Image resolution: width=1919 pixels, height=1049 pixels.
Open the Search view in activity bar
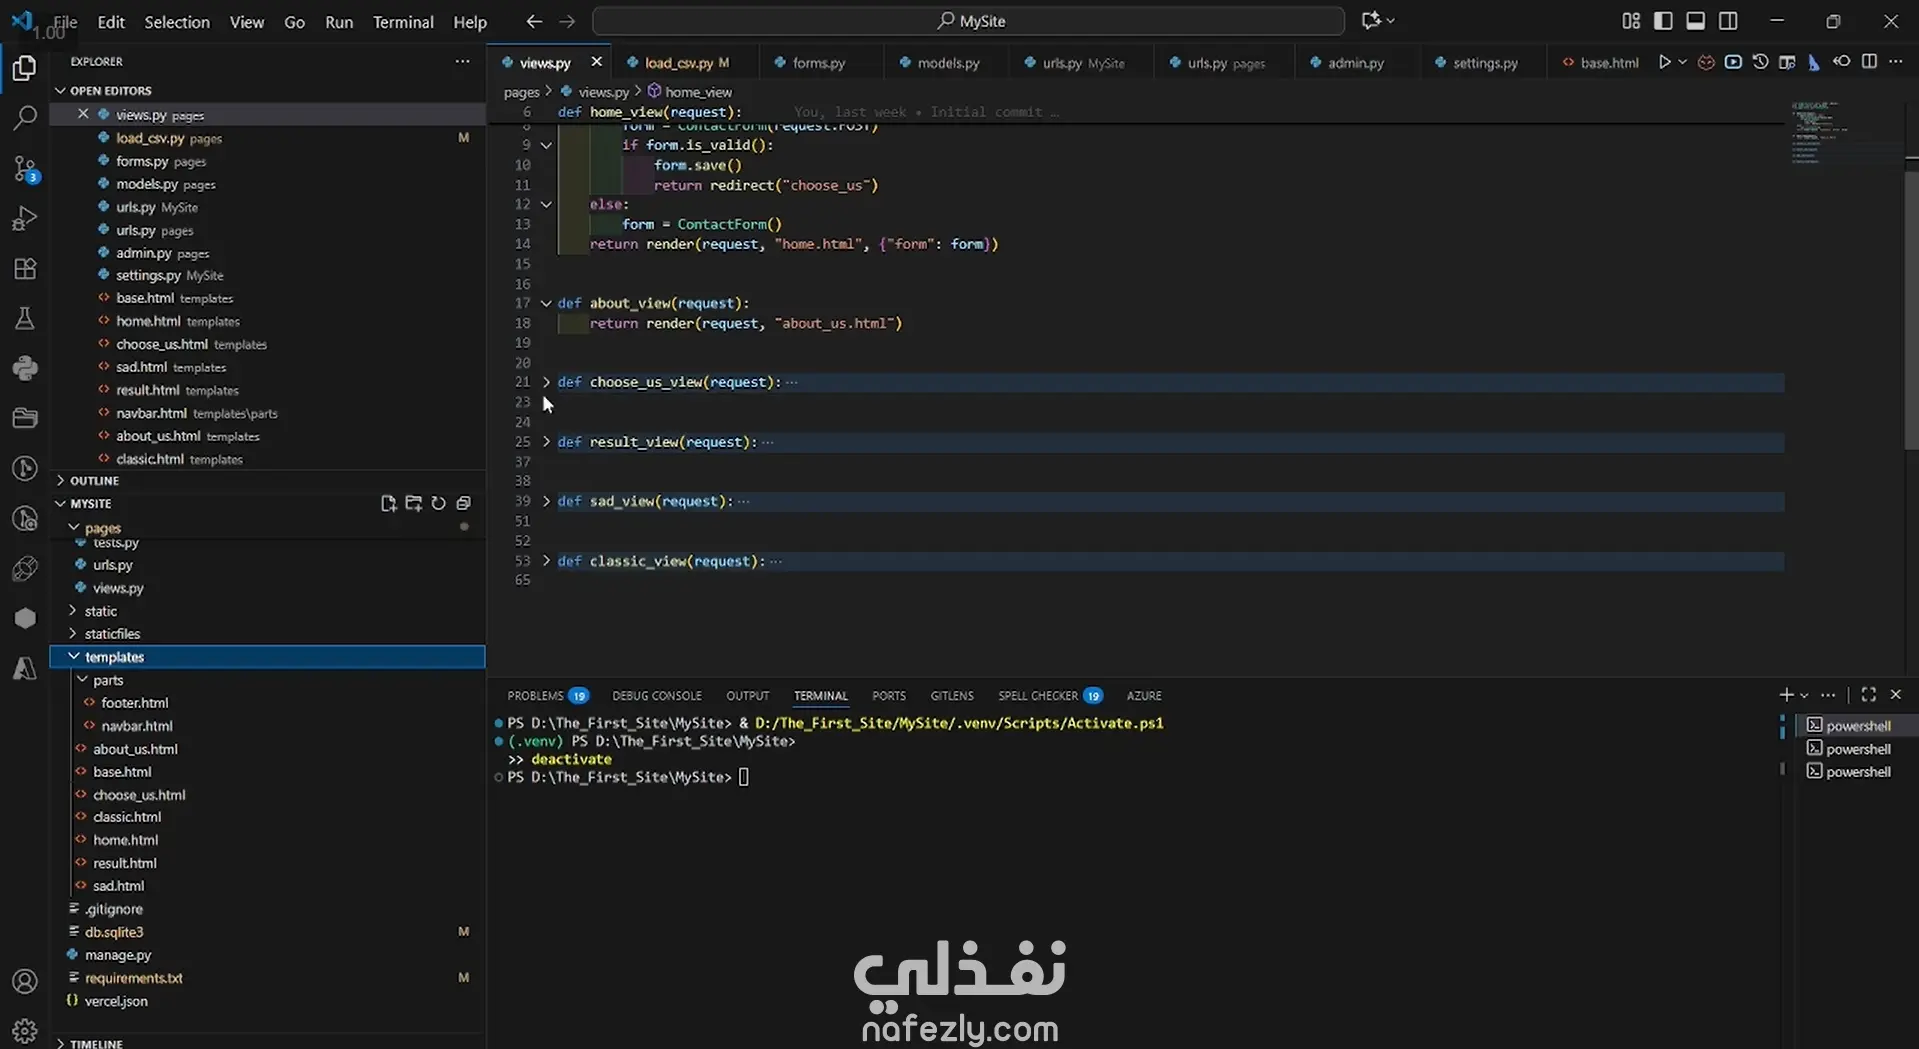(x=25, y=118)
